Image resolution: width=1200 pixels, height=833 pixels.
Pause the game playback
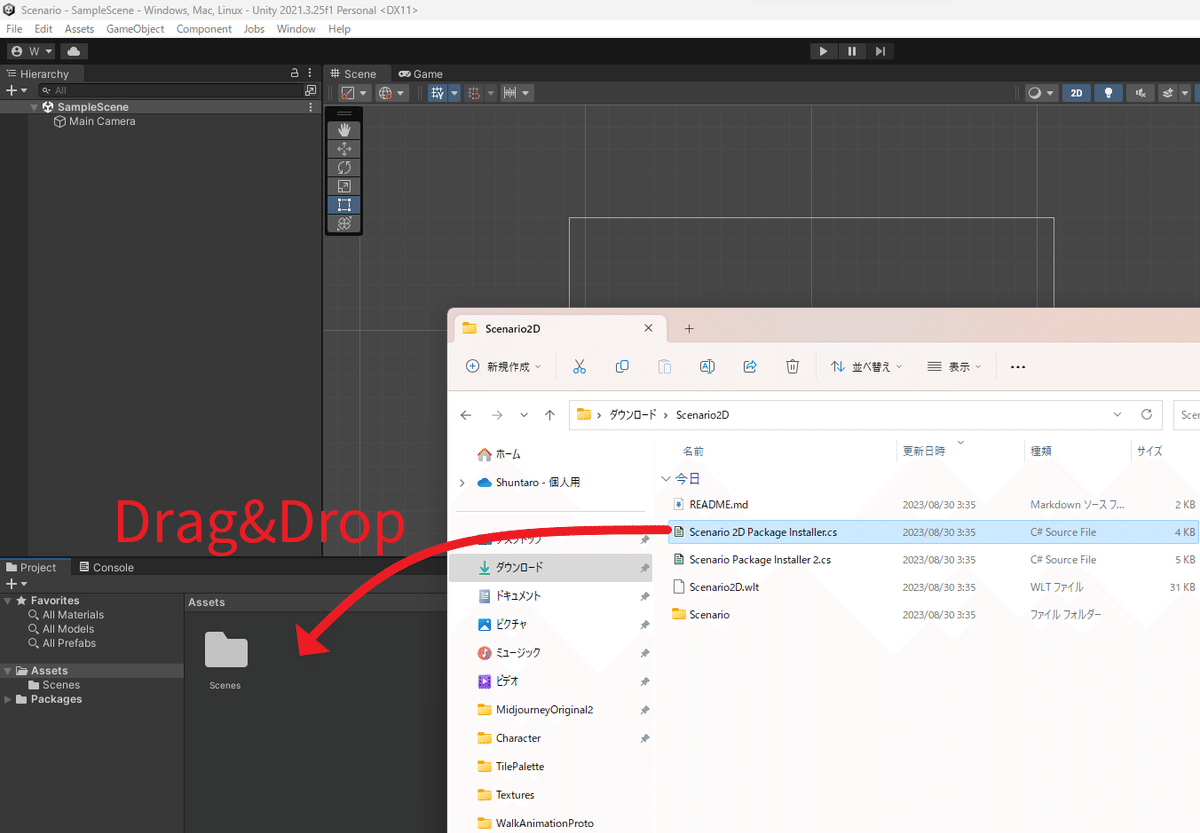point(852,51)
